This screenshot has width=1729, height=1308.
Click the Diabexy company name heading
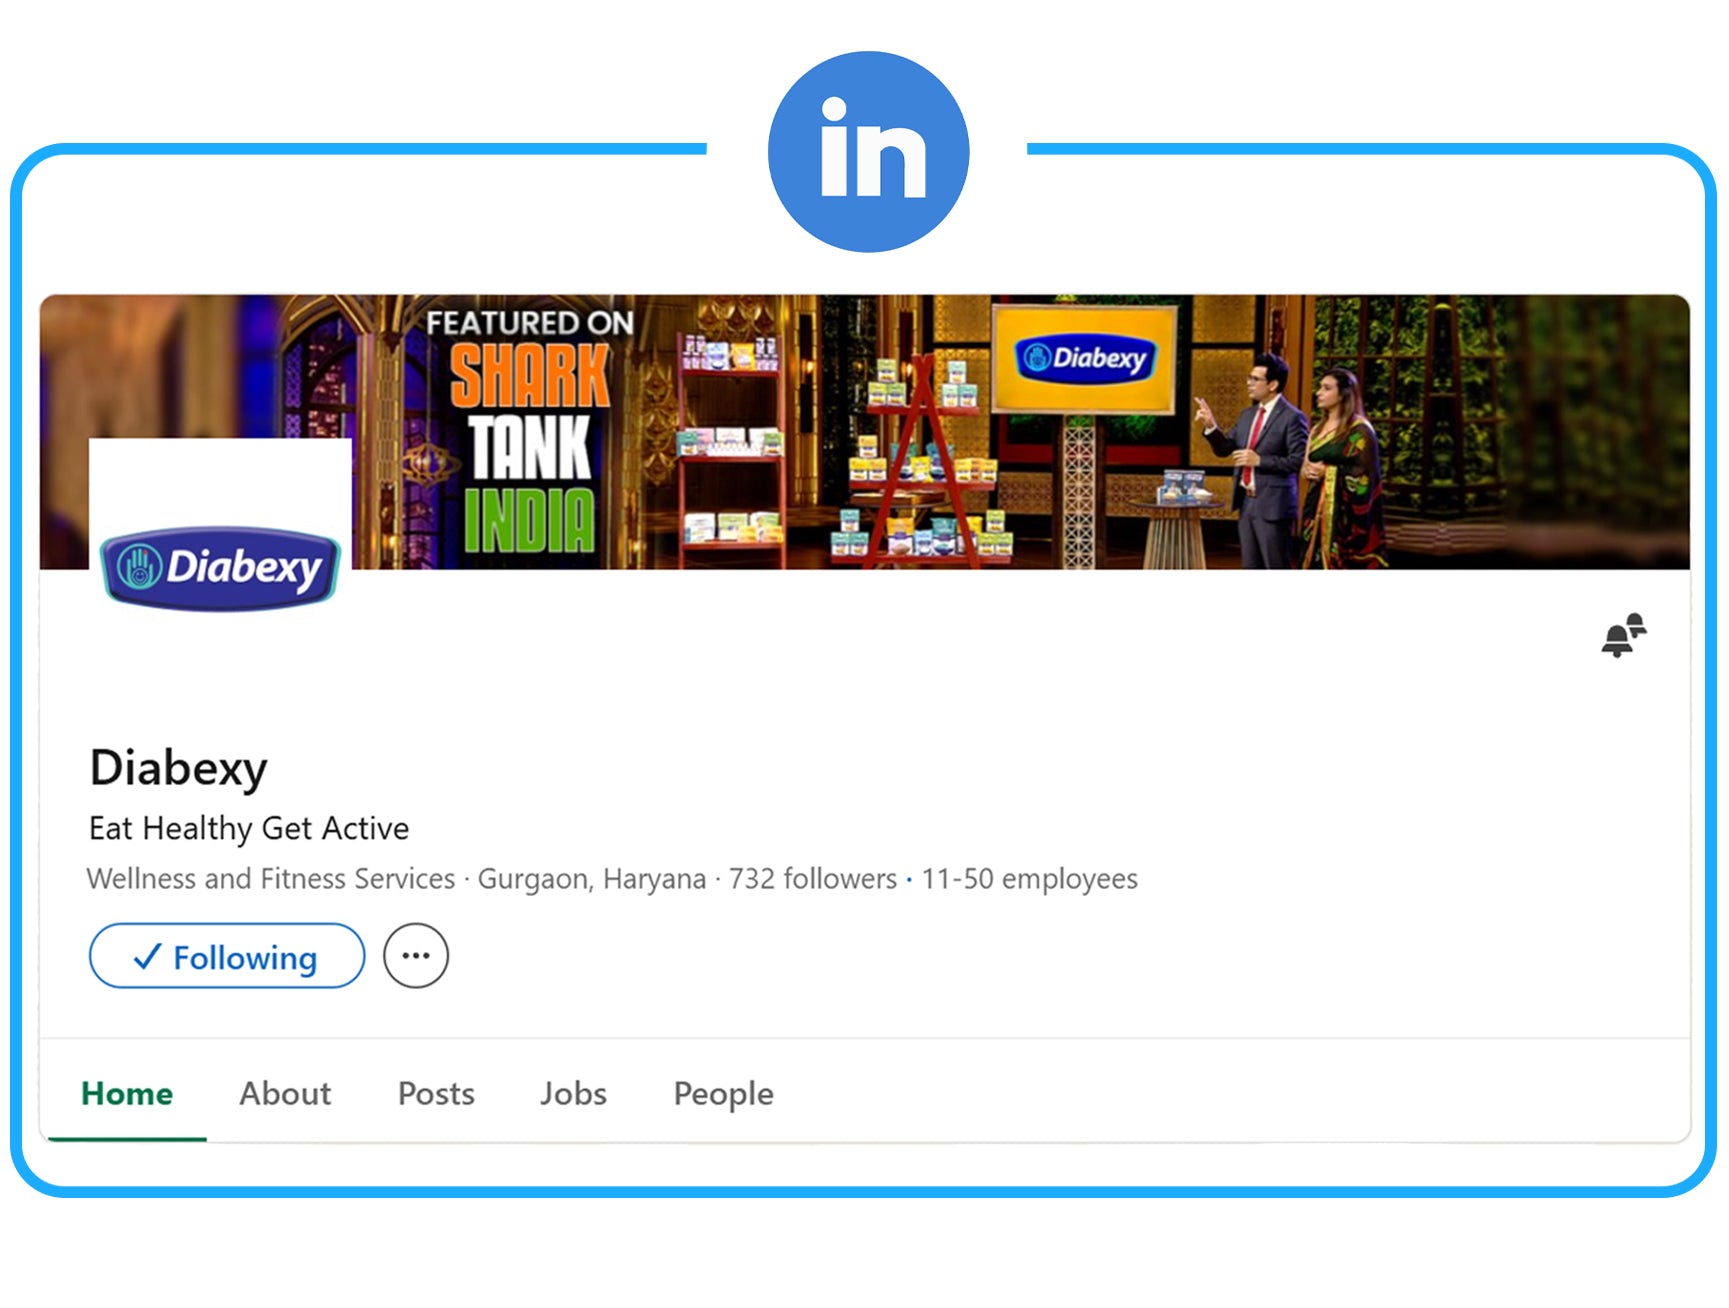[x=179, y=768]
